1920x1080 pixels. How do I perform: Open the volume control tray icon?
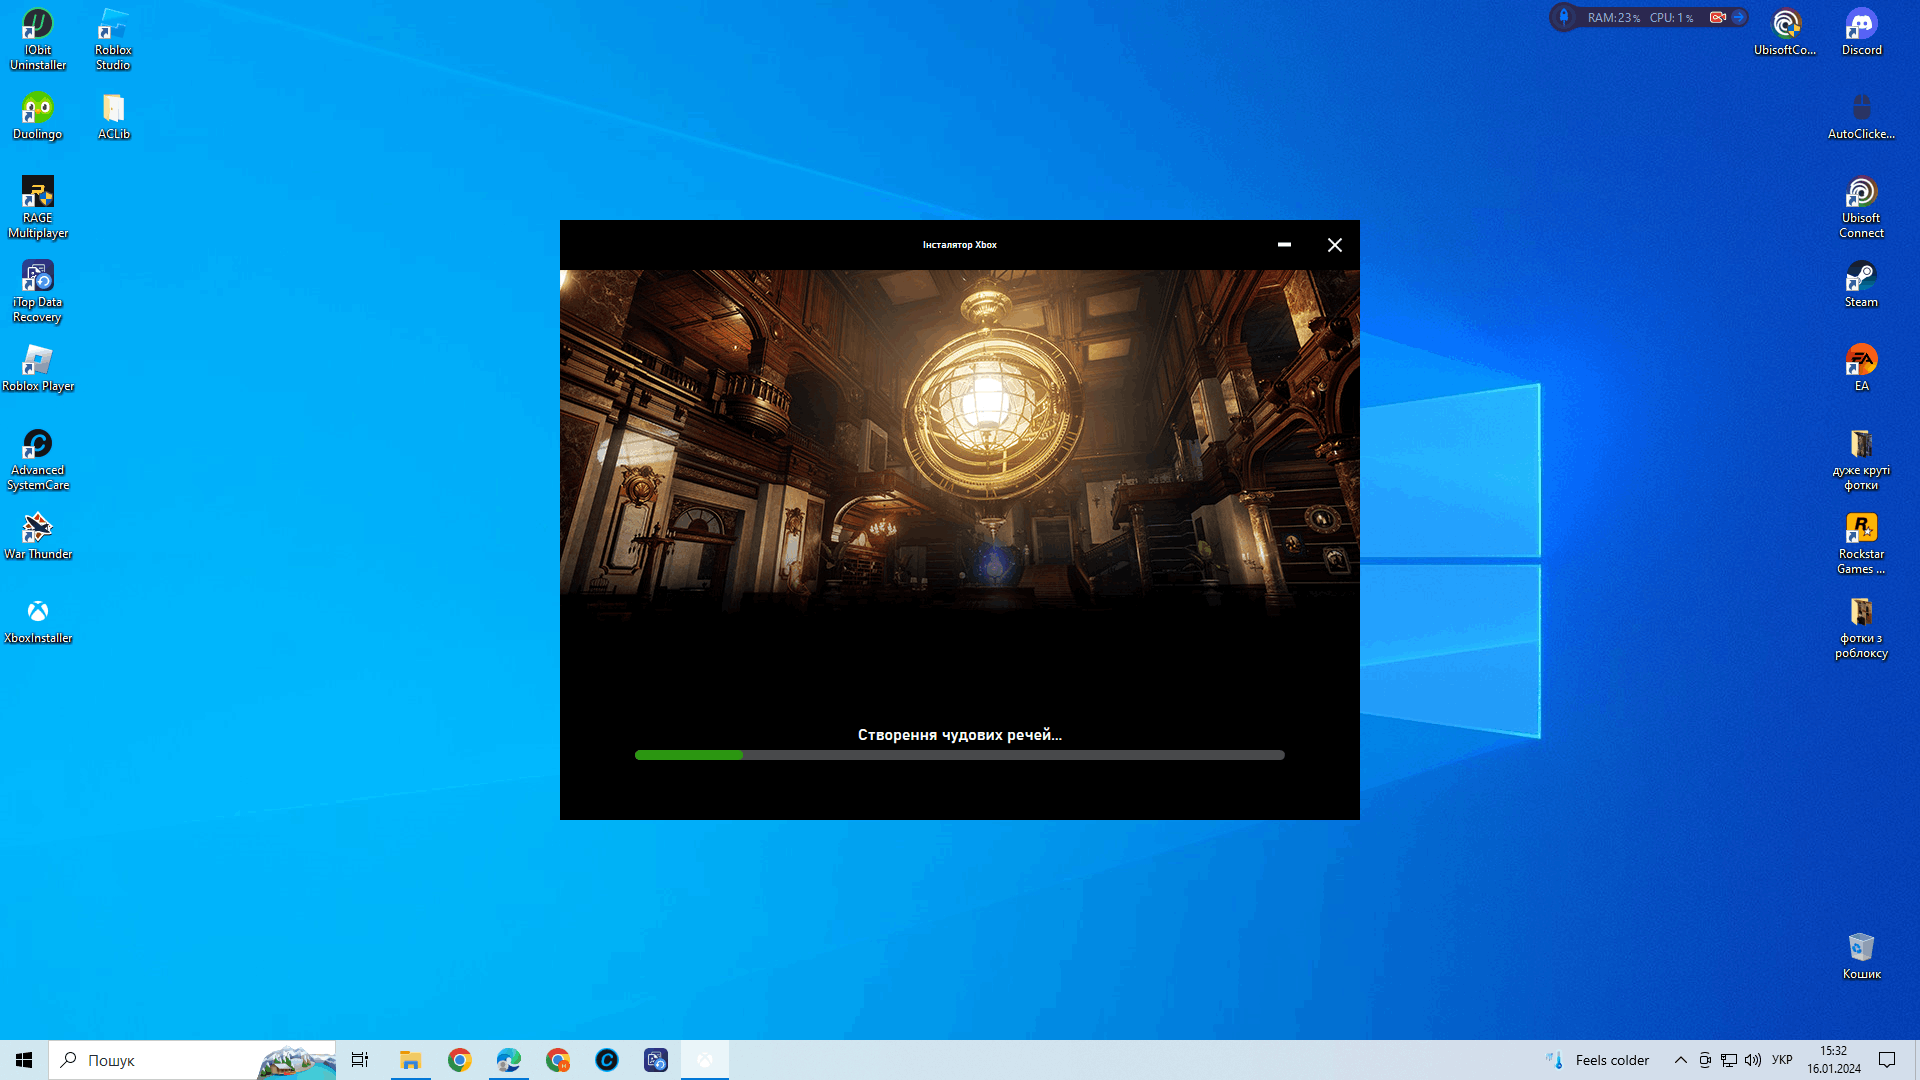[x=1753, y=1060]
